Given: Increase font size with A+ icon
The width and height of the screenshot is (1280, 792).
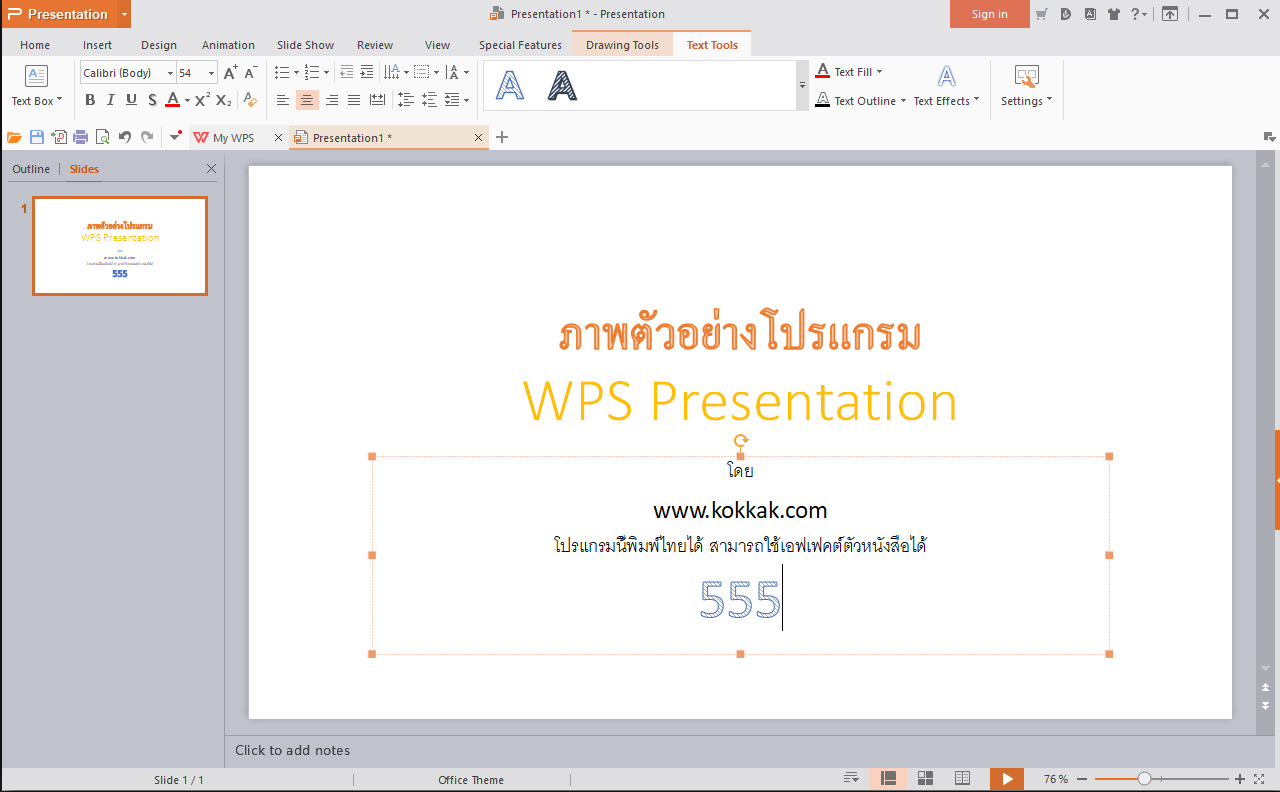Looking at the screenshot, I should click(231, 73).
